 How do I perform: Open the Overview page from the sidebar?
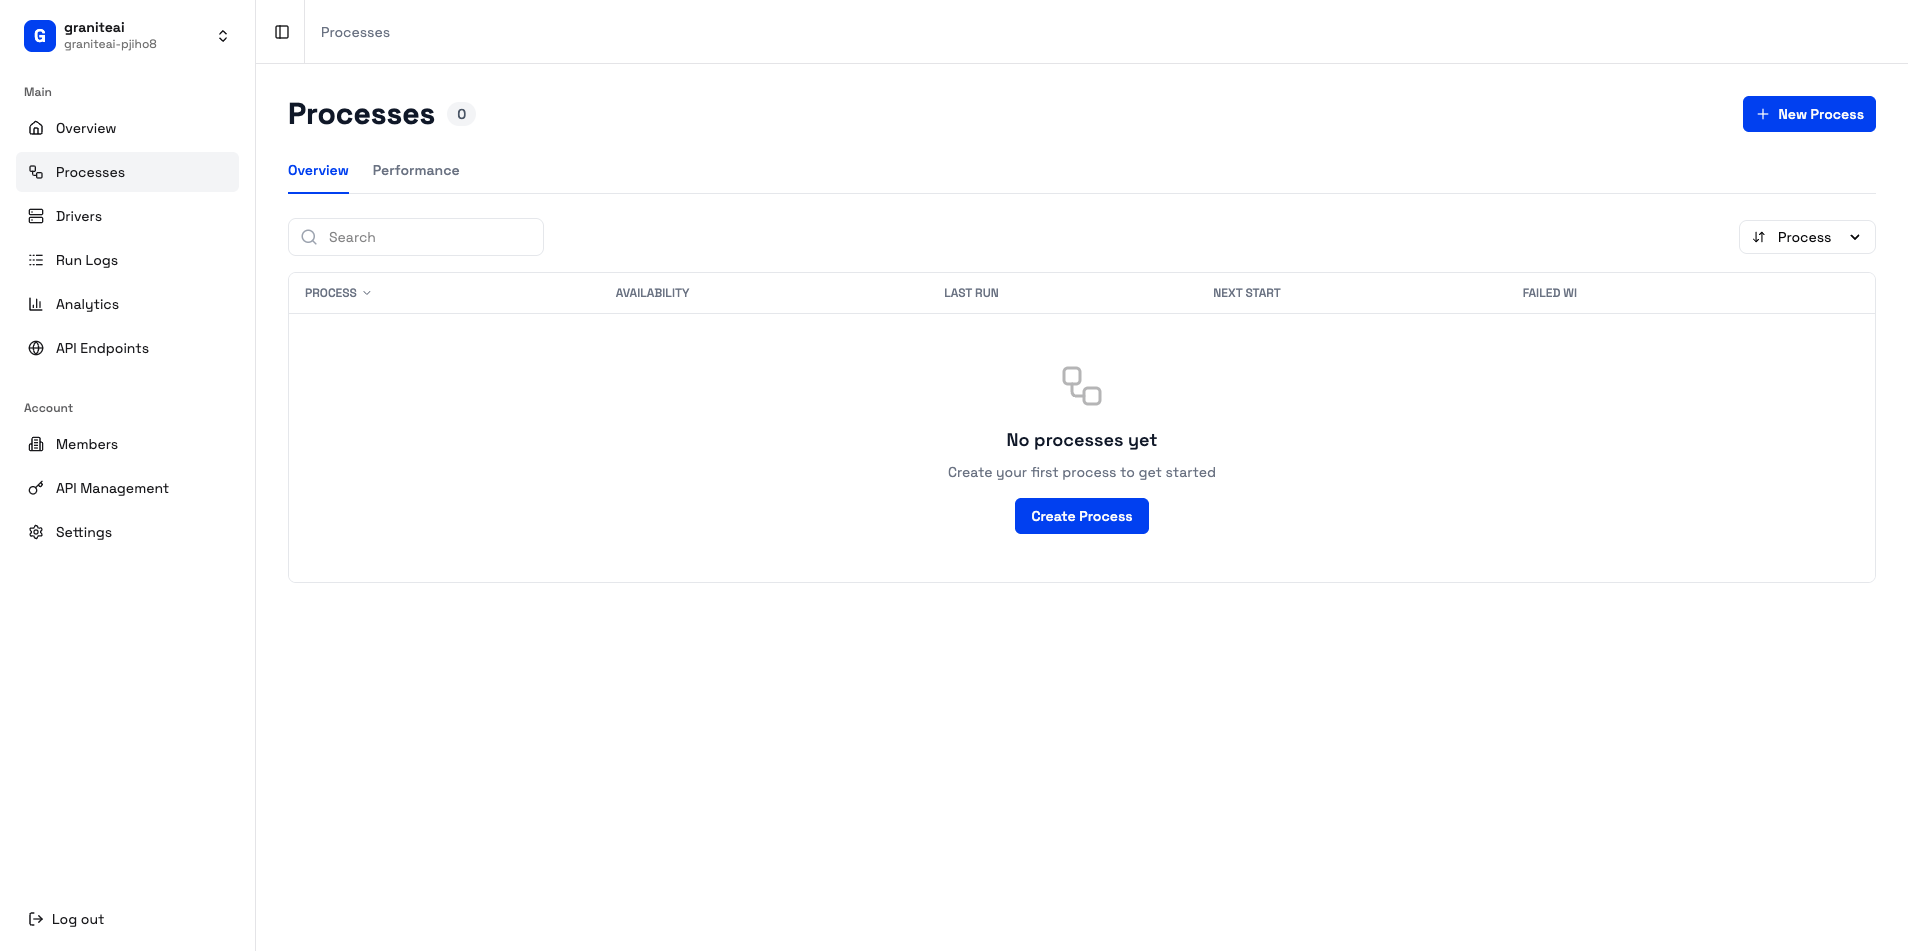(x=86, y=128)
